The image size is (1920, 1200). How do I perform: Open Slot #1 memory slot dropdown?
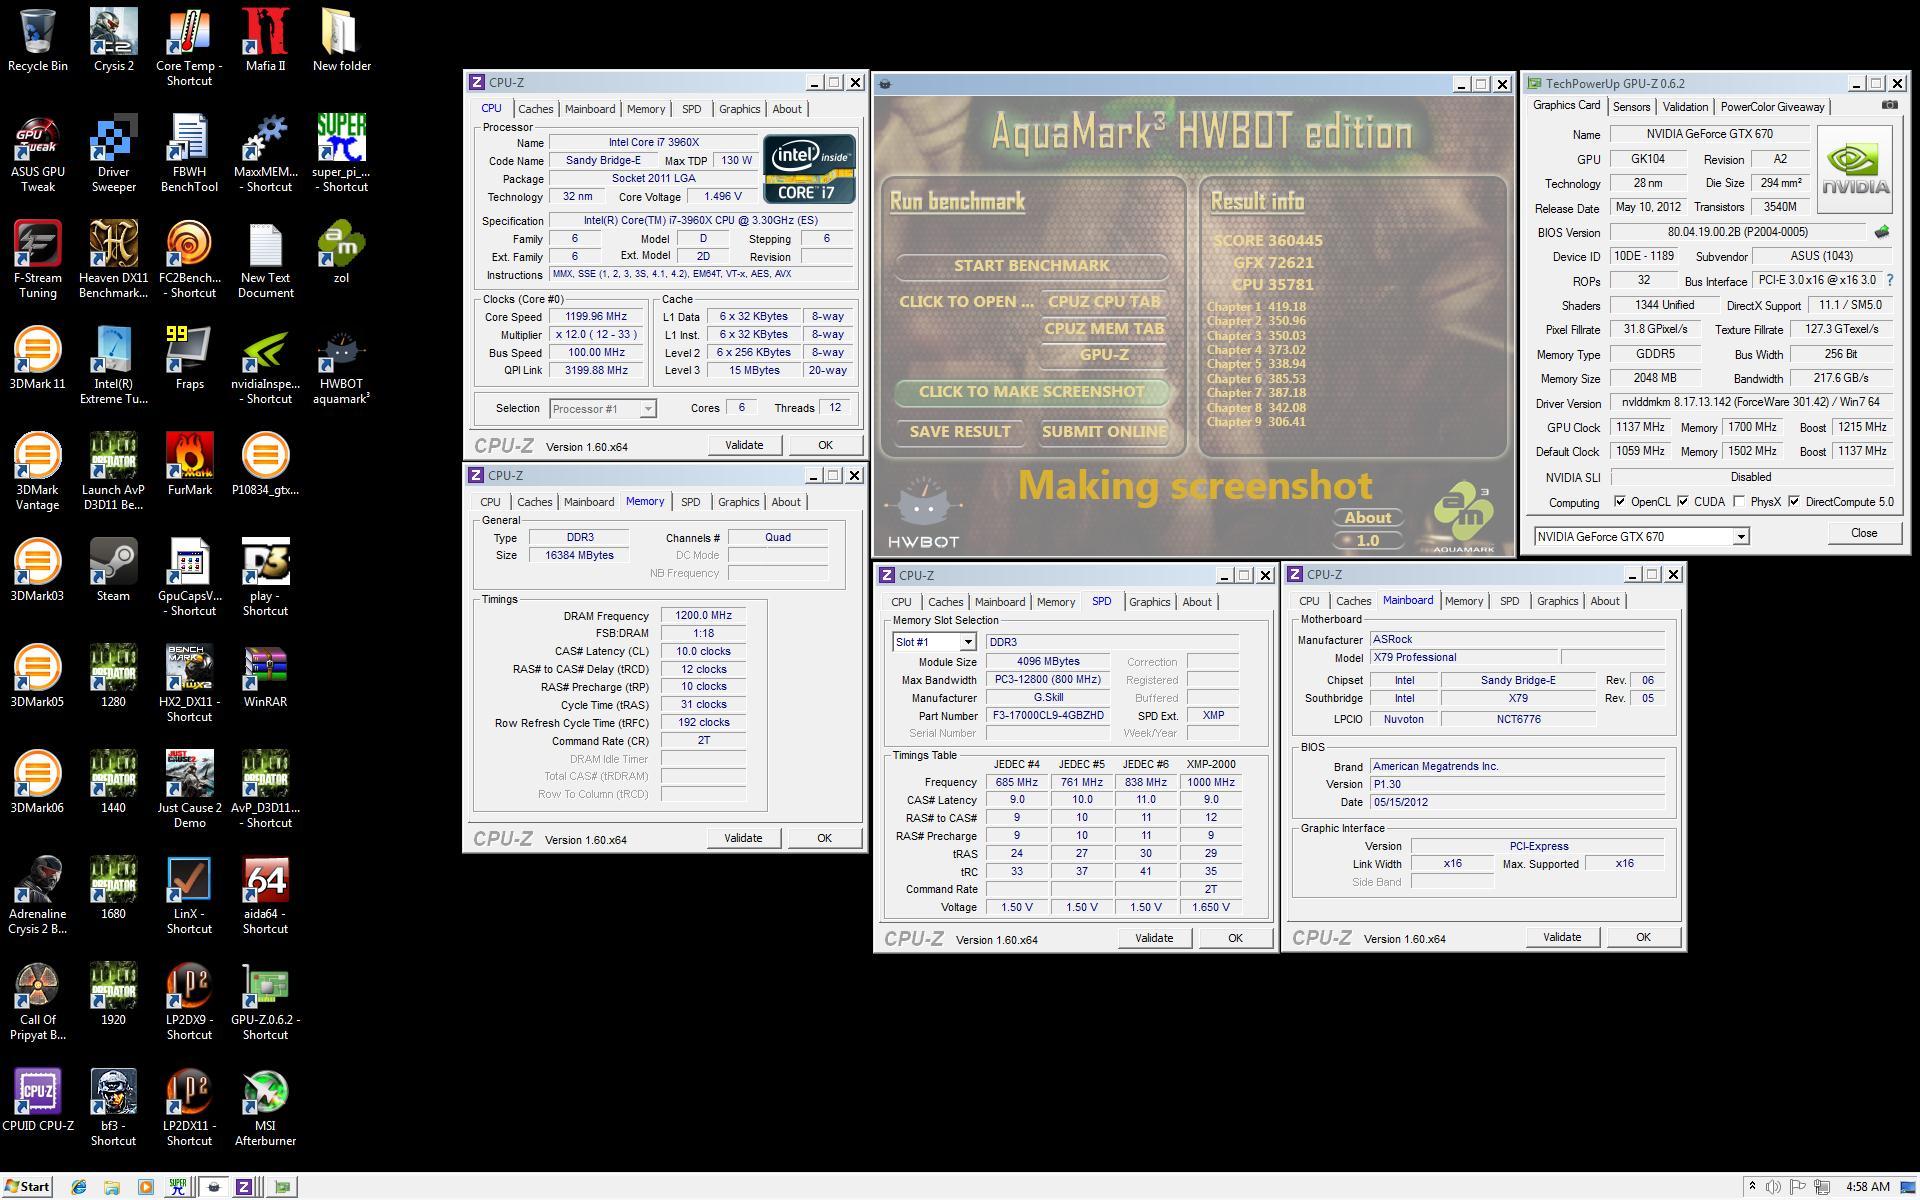(x=967, y=642)
